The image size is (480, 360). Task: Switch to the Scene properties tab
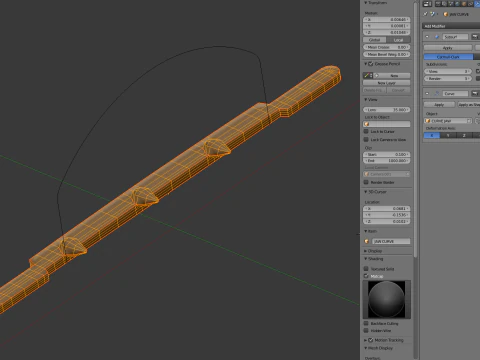pyautogui.click(x=451, y=4)
